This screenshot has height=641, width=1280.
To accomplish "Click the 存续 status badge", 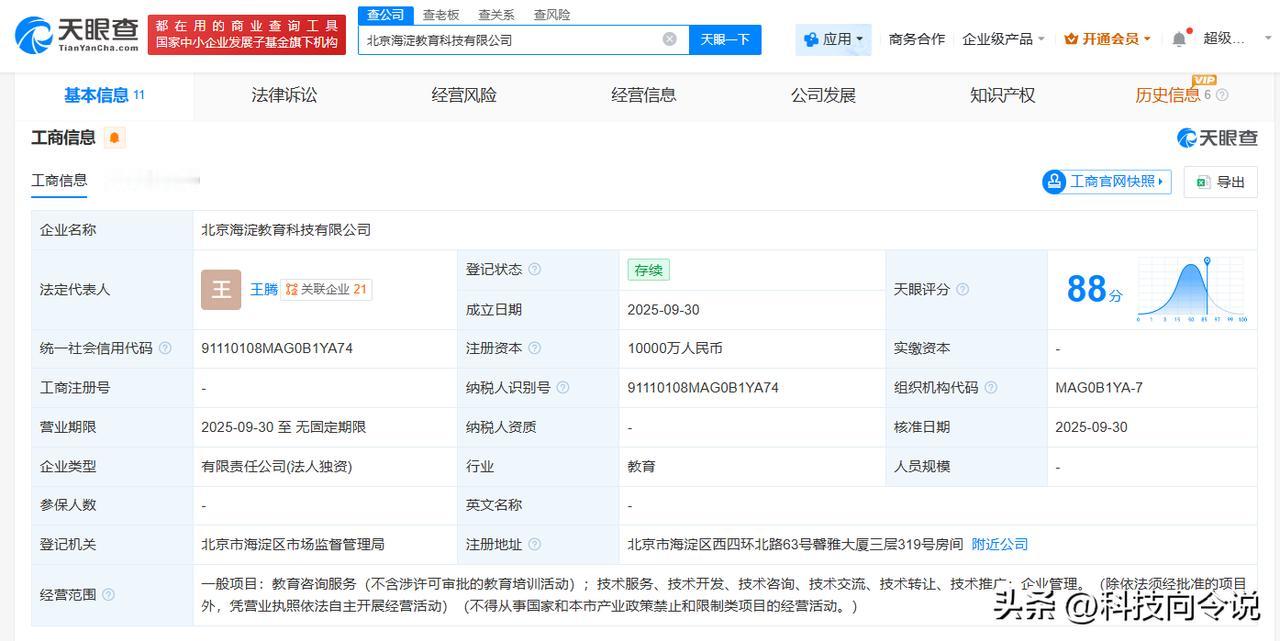I will pyautogui.click(x=648, y=269).
